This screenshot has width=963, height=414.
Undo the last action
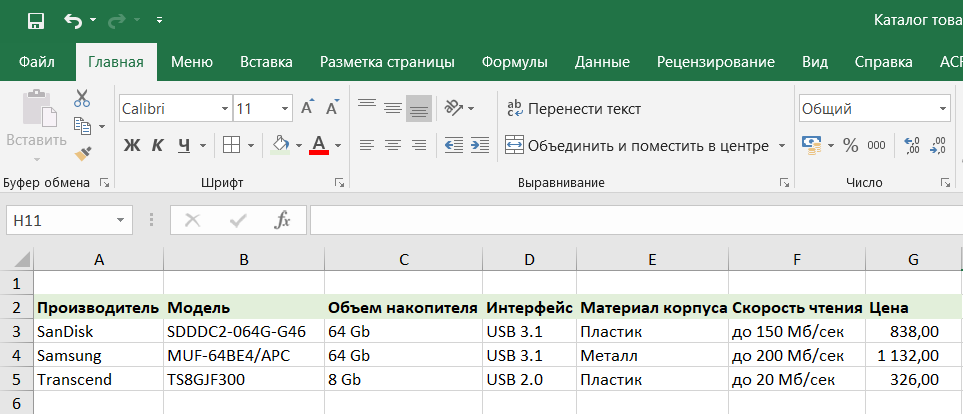73,21
